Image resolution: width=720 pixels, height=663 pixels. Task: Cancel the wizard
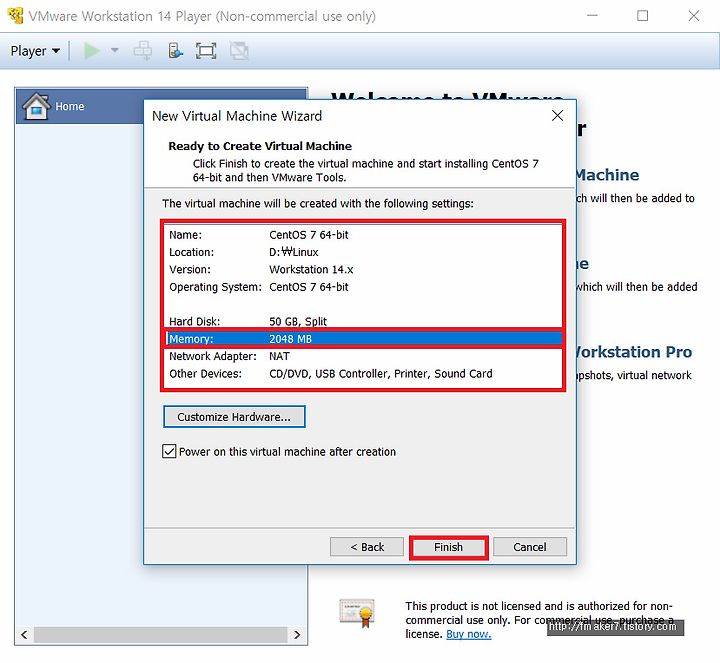pos(529,547)
